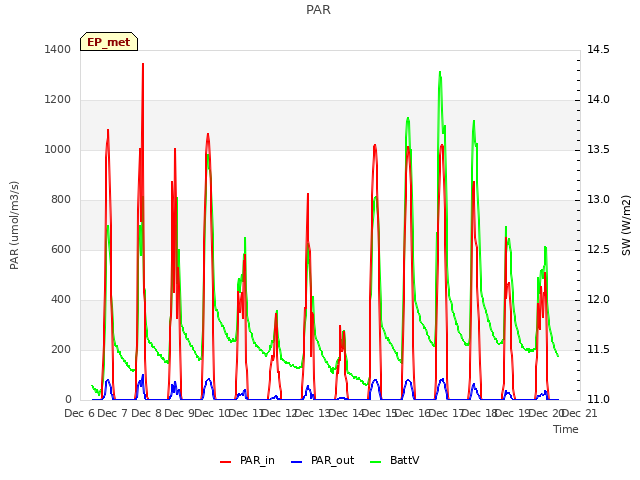The width and height of the screenshot is (640, 480).
Task: Click the 800 left axis tick label
Action: (61, 200)
